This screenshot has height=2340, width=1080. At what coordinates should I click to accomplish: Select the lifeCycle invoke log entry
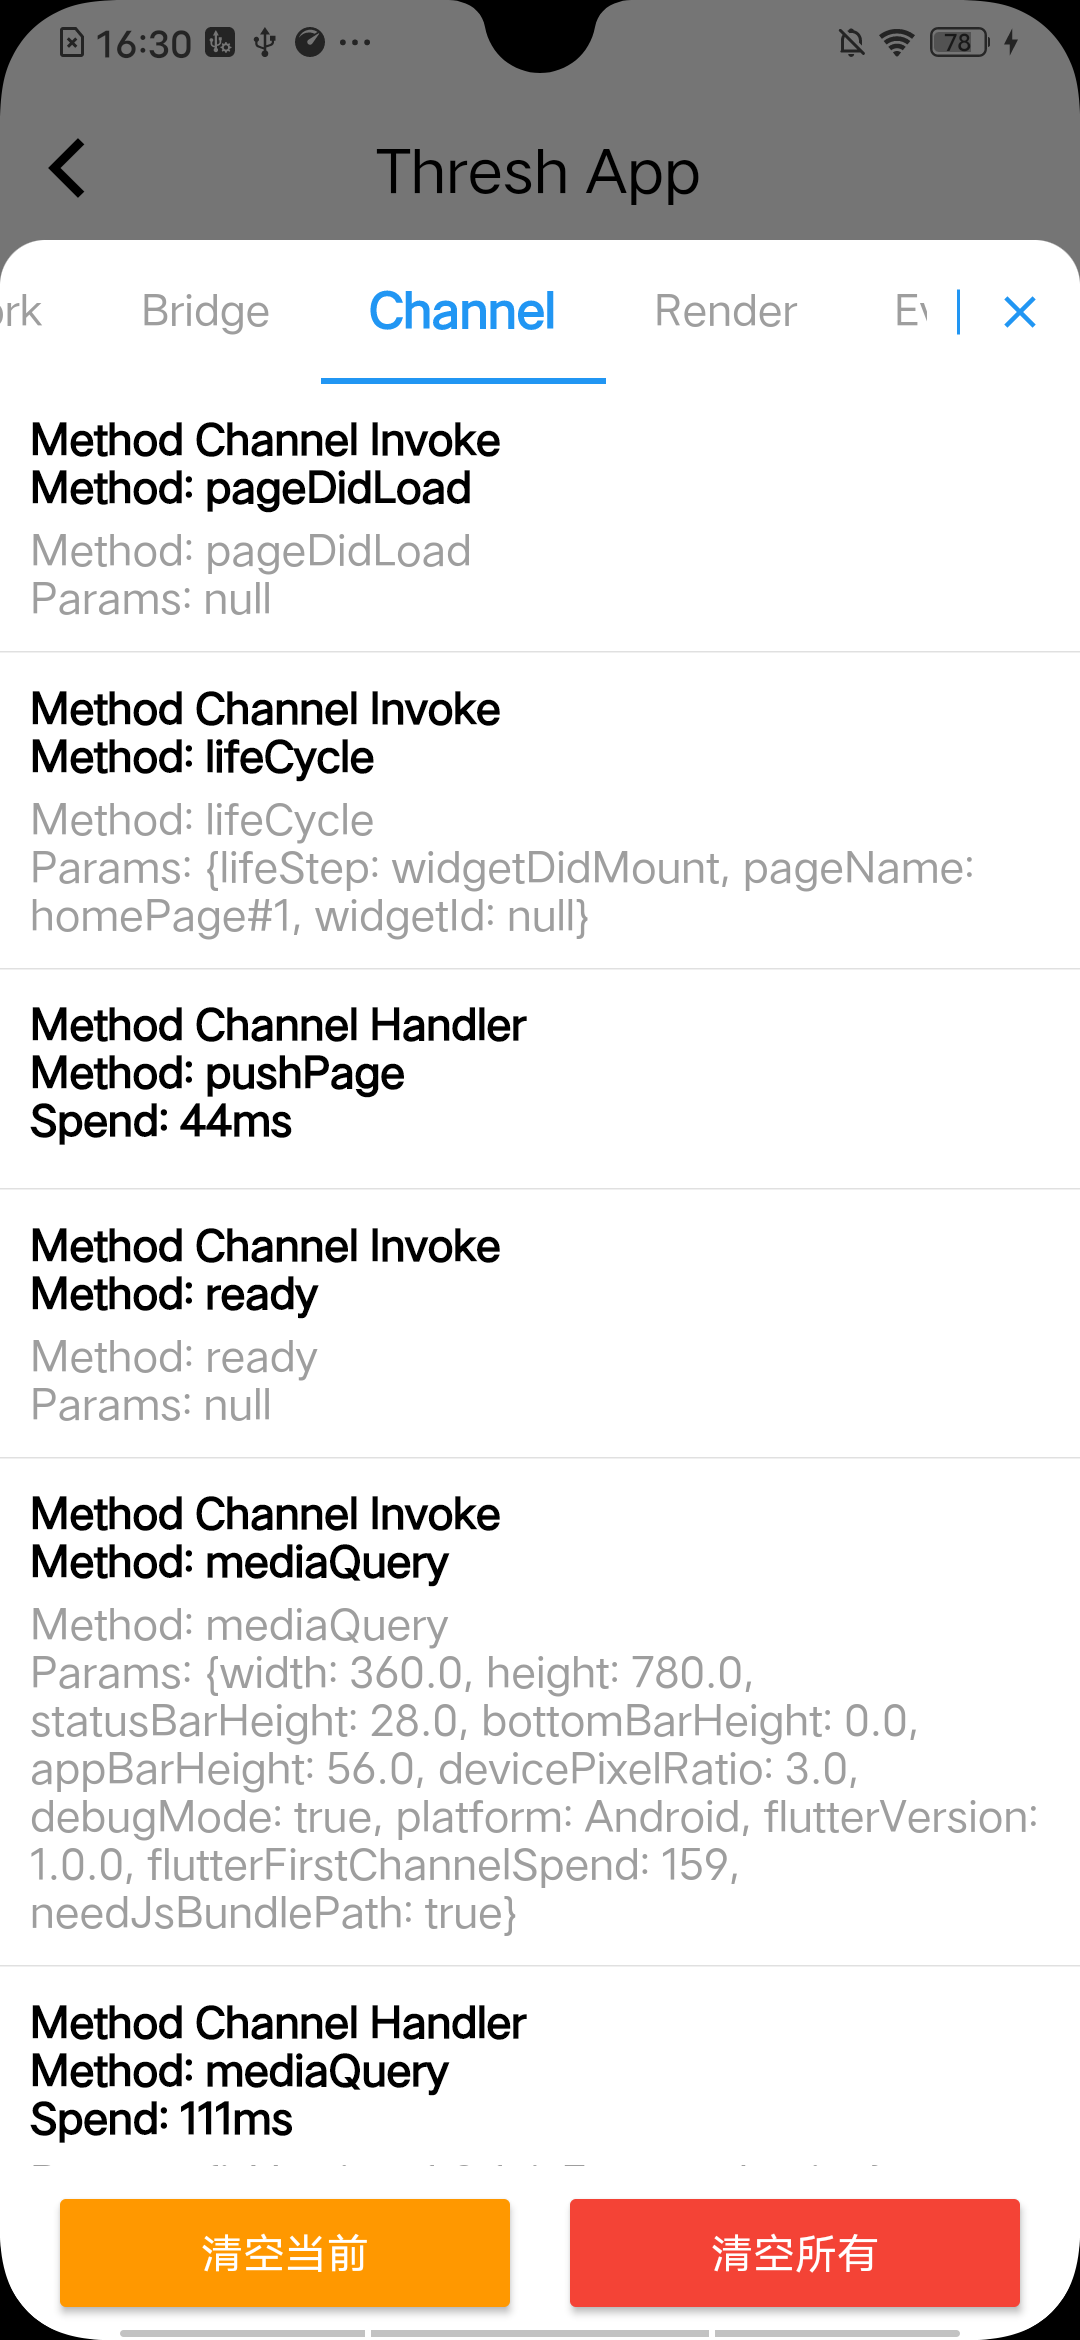point(540,811)
